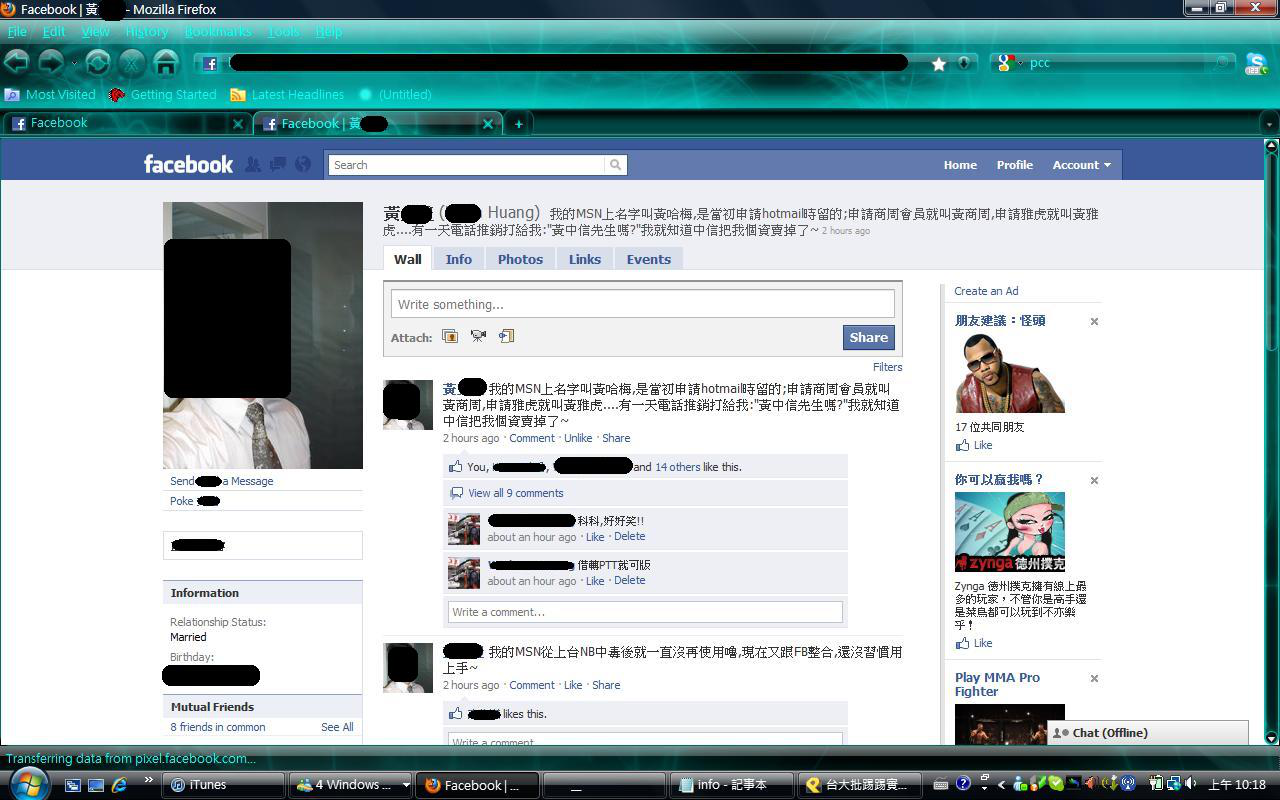
Task: Click View all 9 comments
Action: 516,493
